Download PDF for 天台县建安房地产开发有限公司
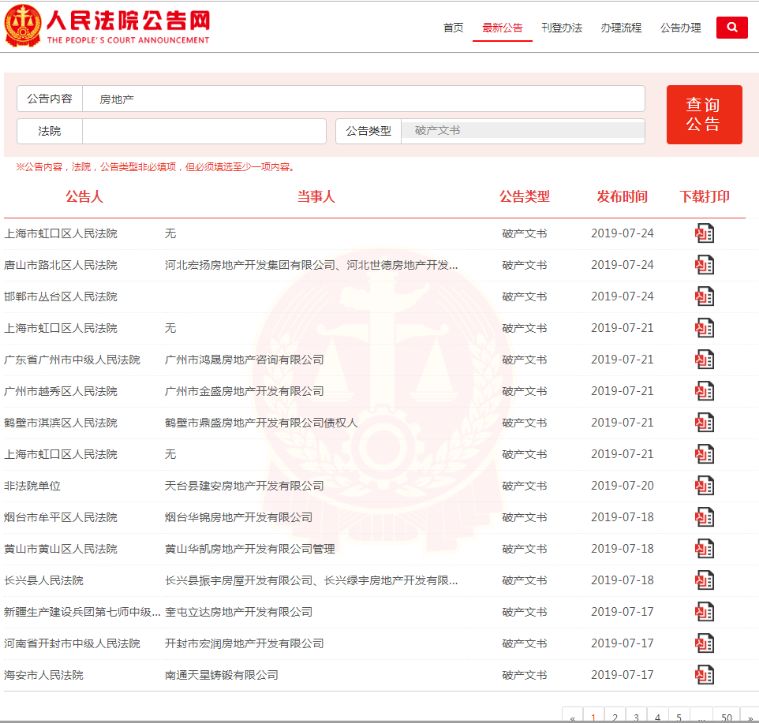The height and width of the screenshot is (724, 759). click(705, 486)
